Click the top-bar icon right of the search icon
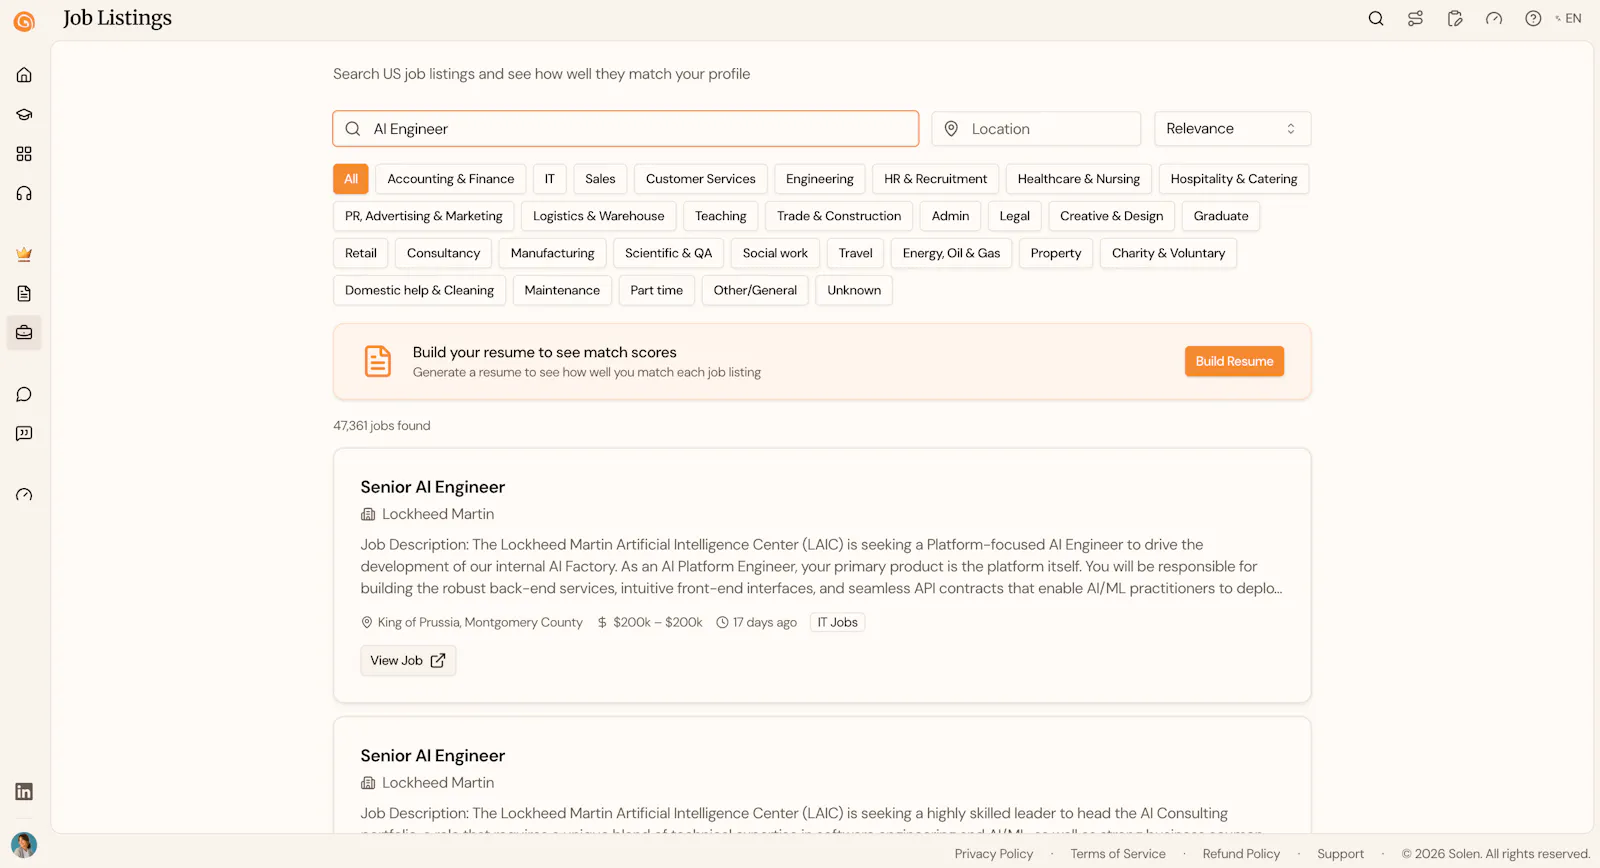The width and height of the screenshot is (1600, 868). coord(1415,18)
